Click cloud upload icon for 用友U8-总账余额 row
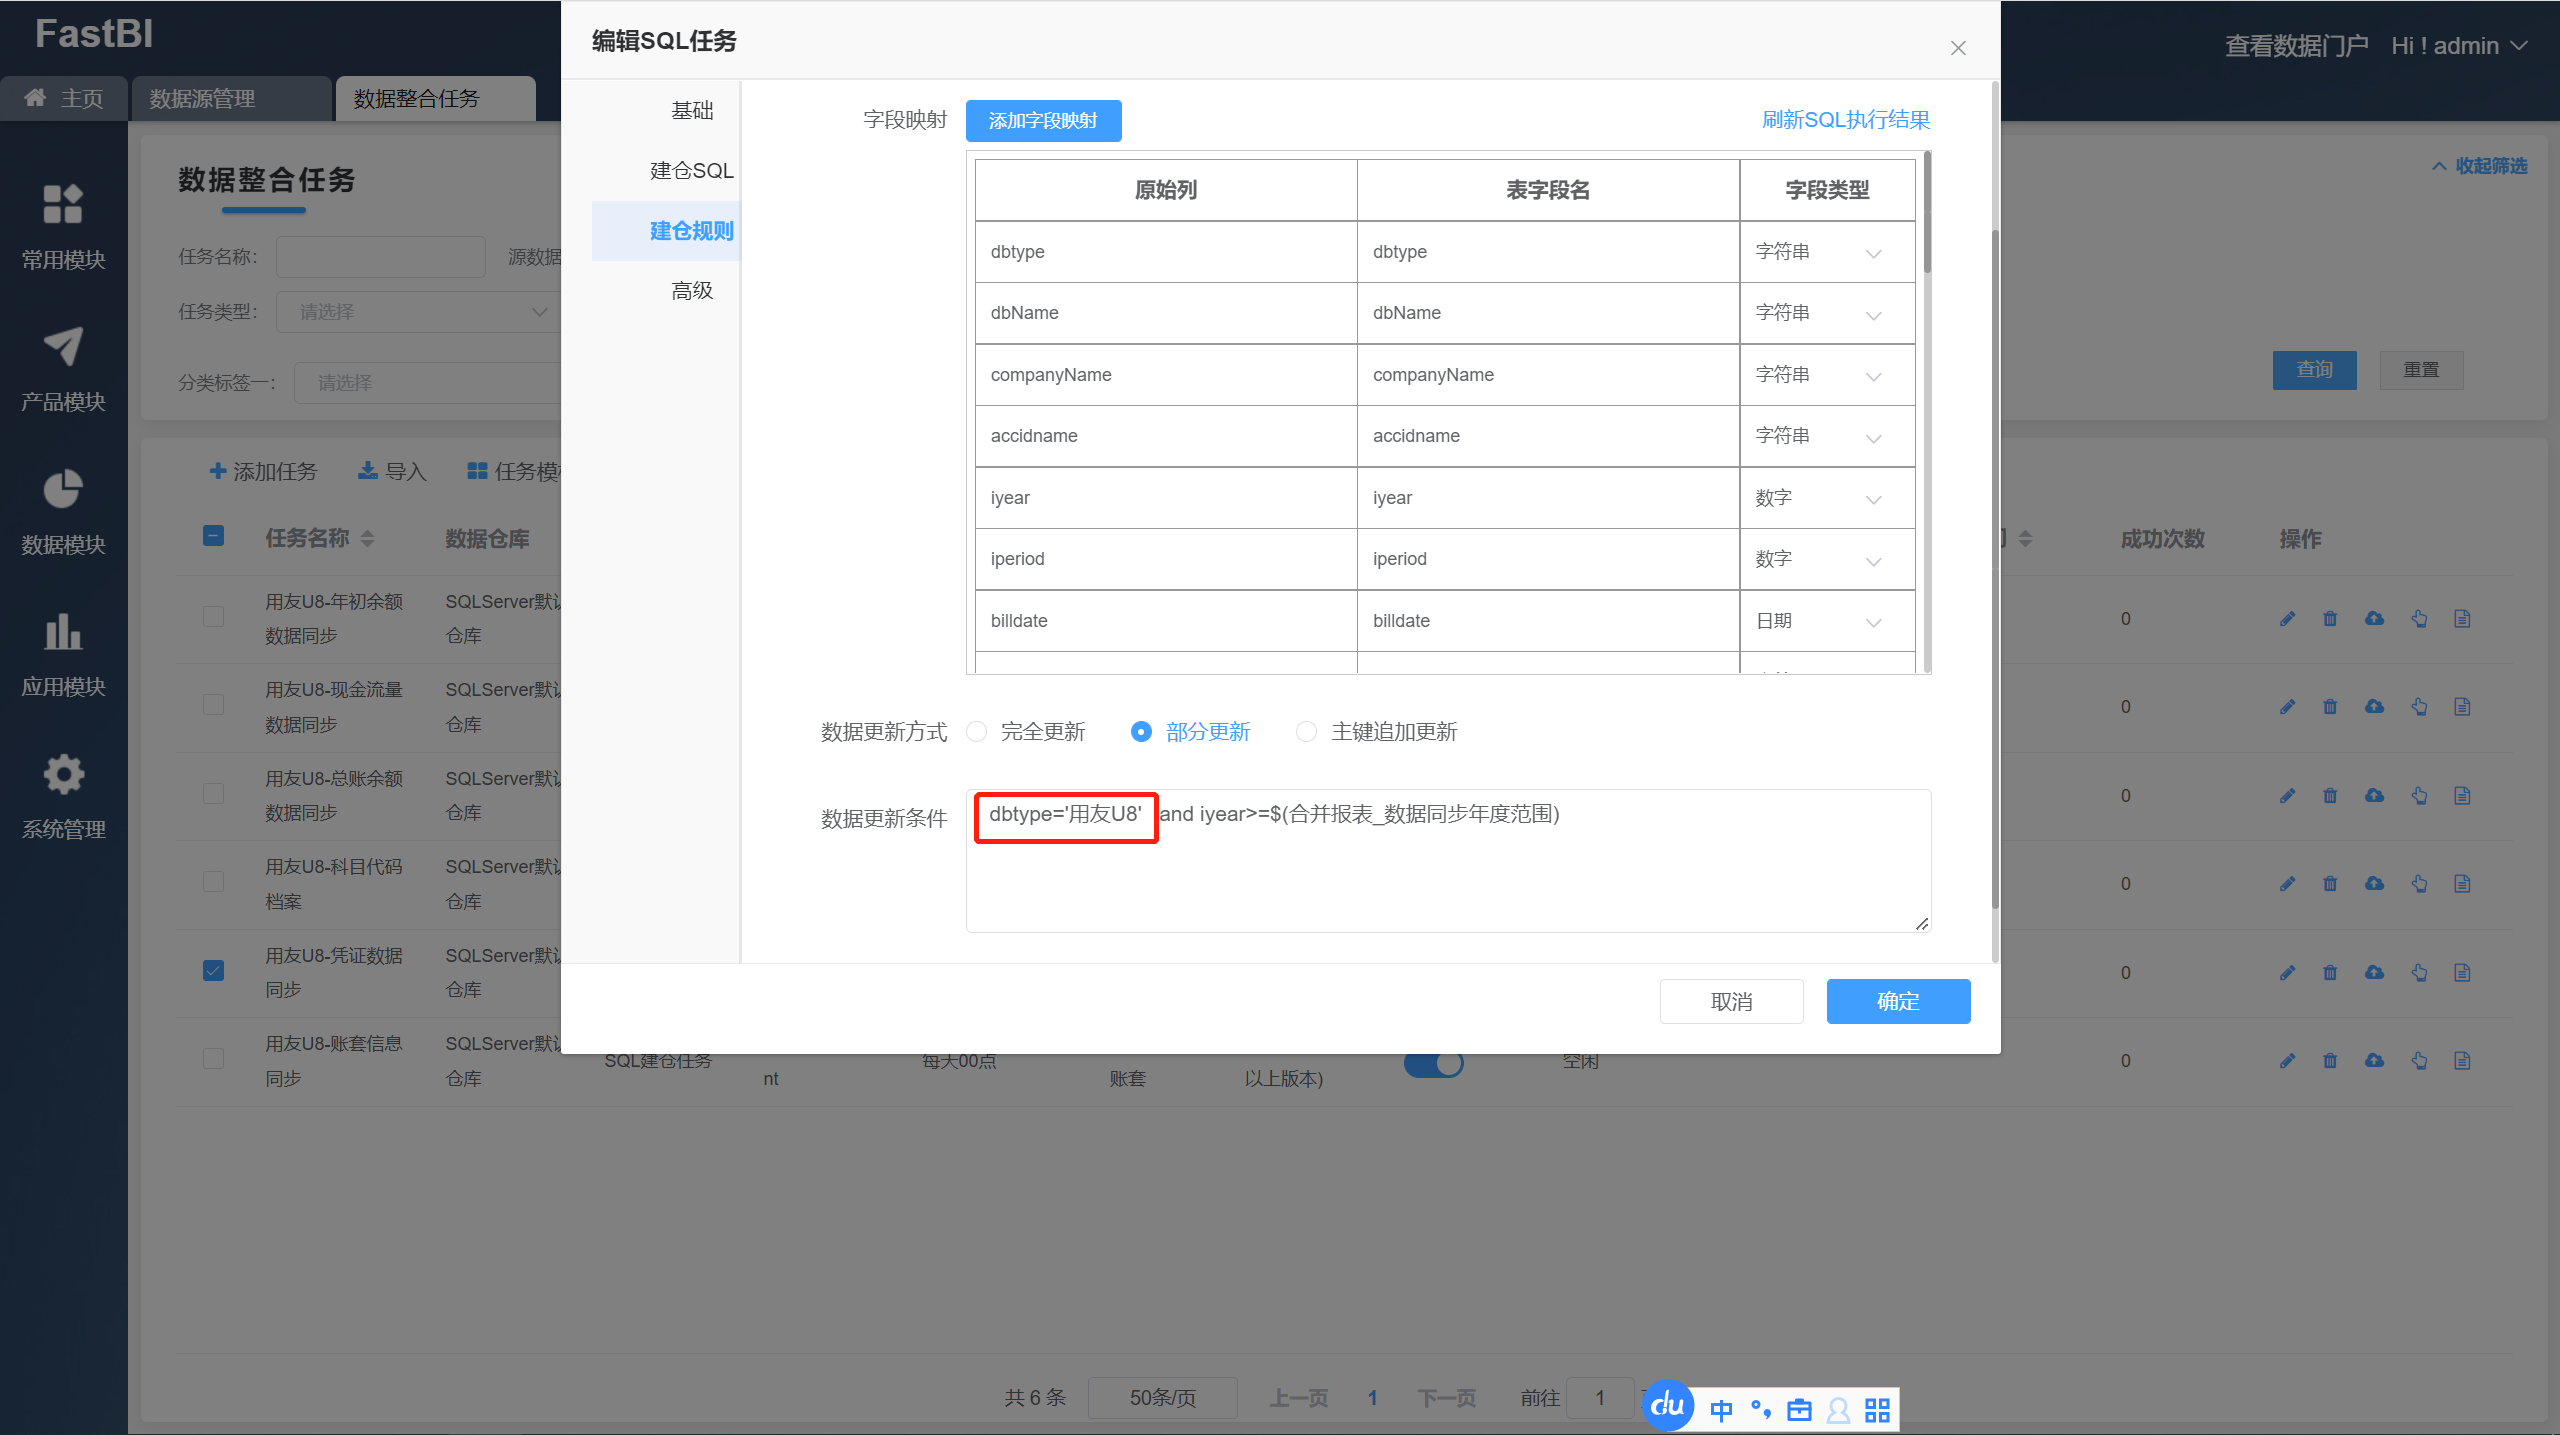The width and height of the screenshot is (2560, 1435). (2374, 796)
